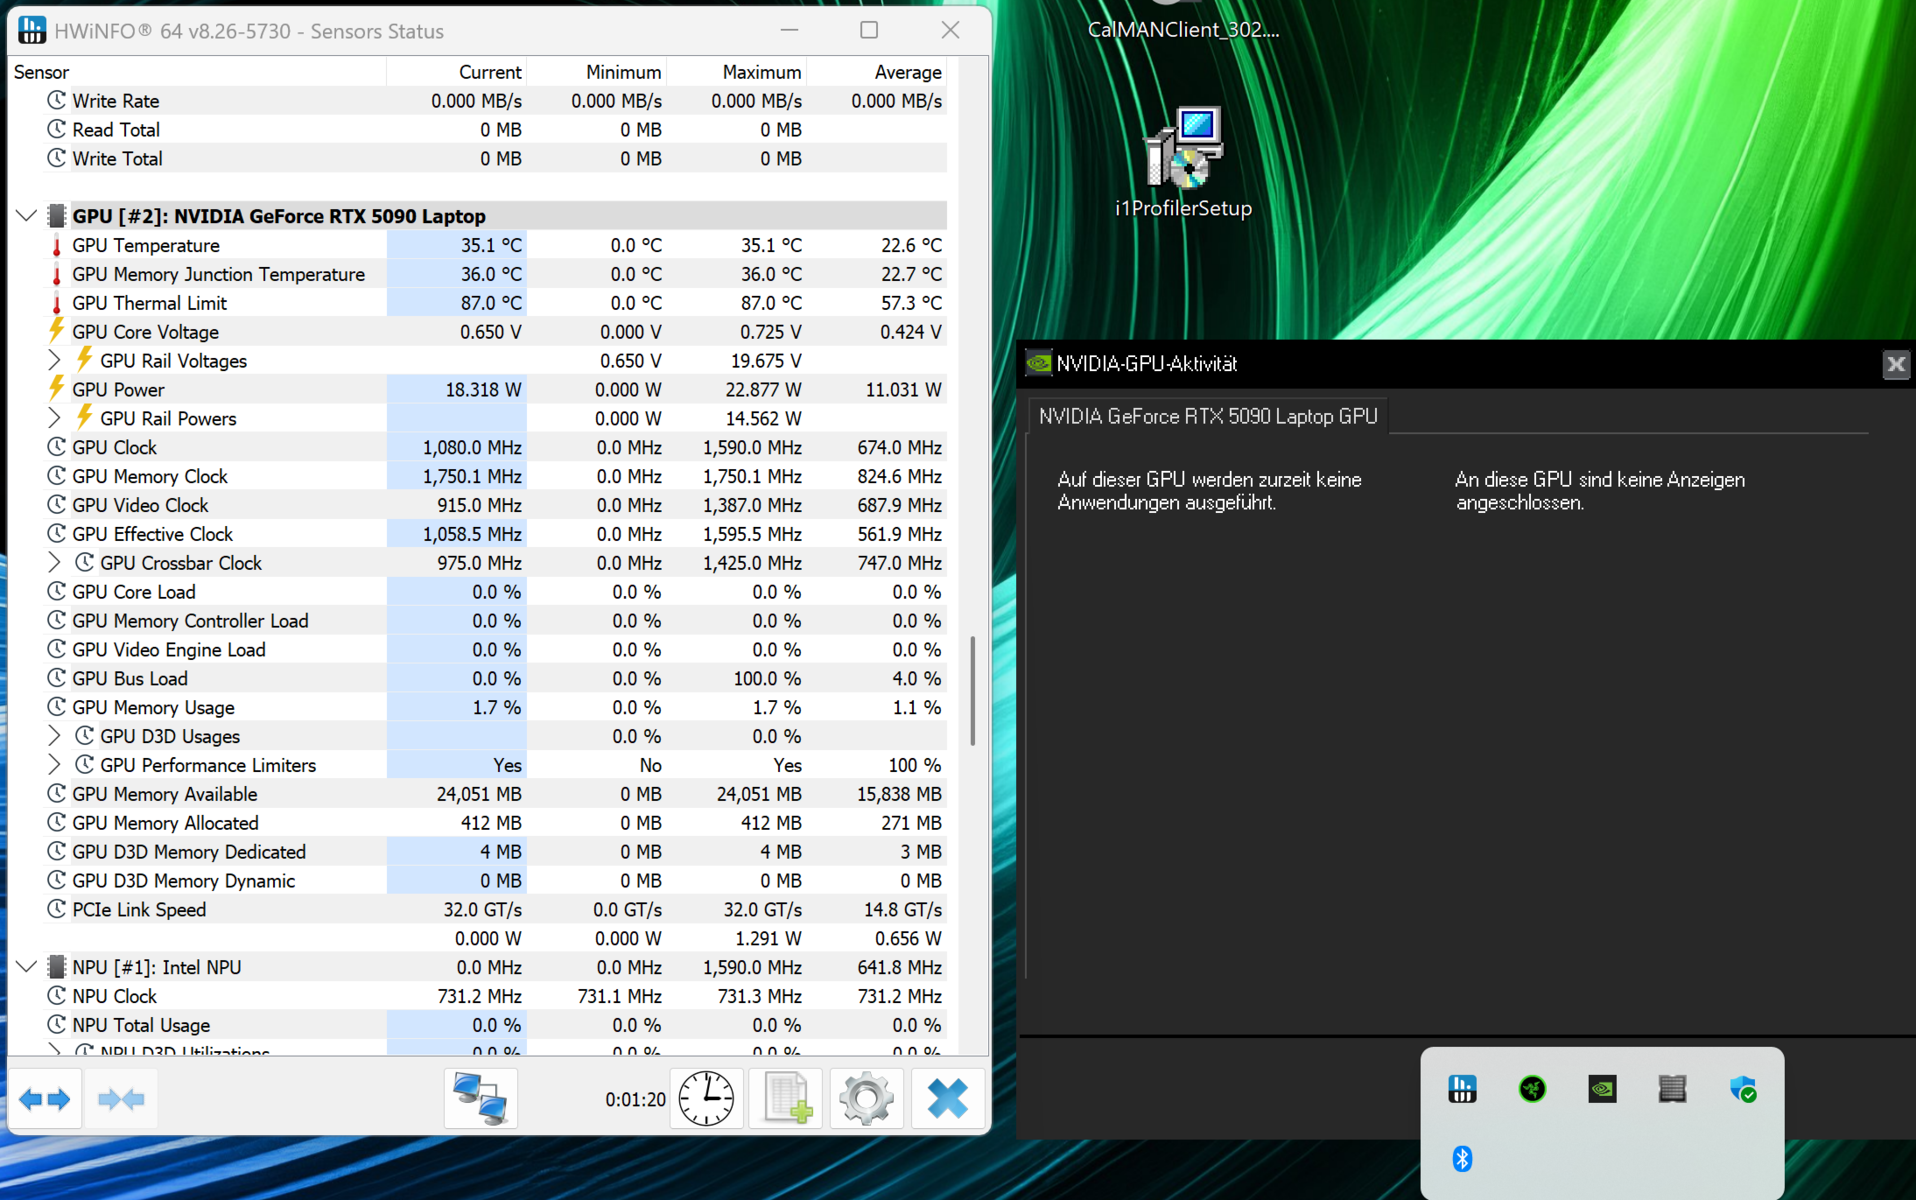Expand GPU Rail Voltages
Image resolution: width=1916 pixels, height=1200 pixels.
[x=54, y=360]
